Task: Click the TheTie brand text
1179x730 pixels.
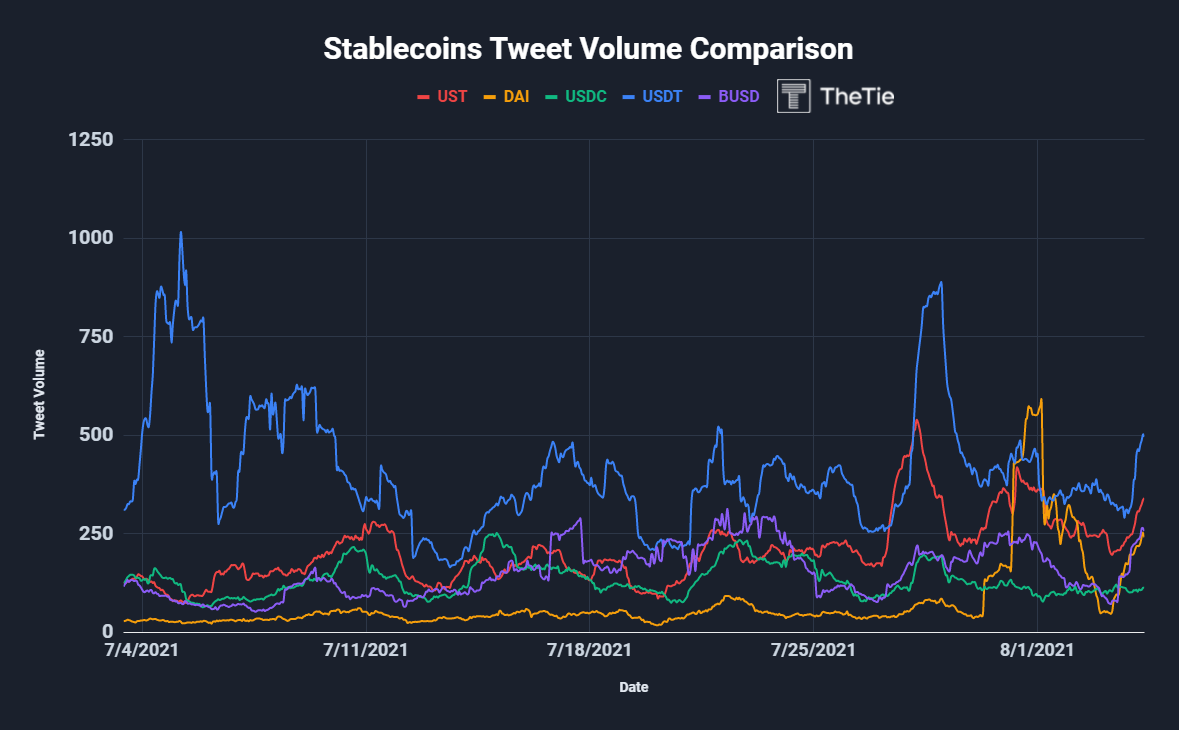Action: pyautogui.click(x=857, y=96)
